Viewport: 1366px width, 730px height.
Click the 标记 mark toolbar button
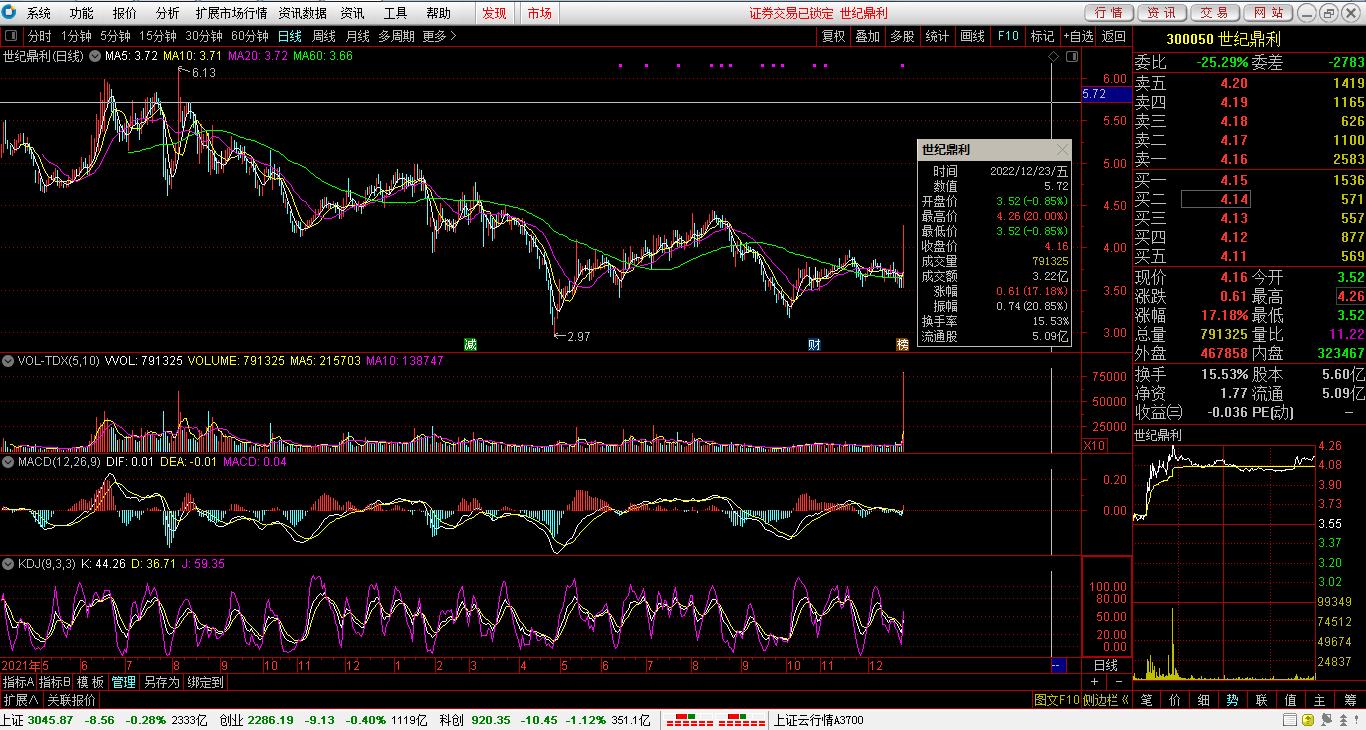tap(1042, 36)
